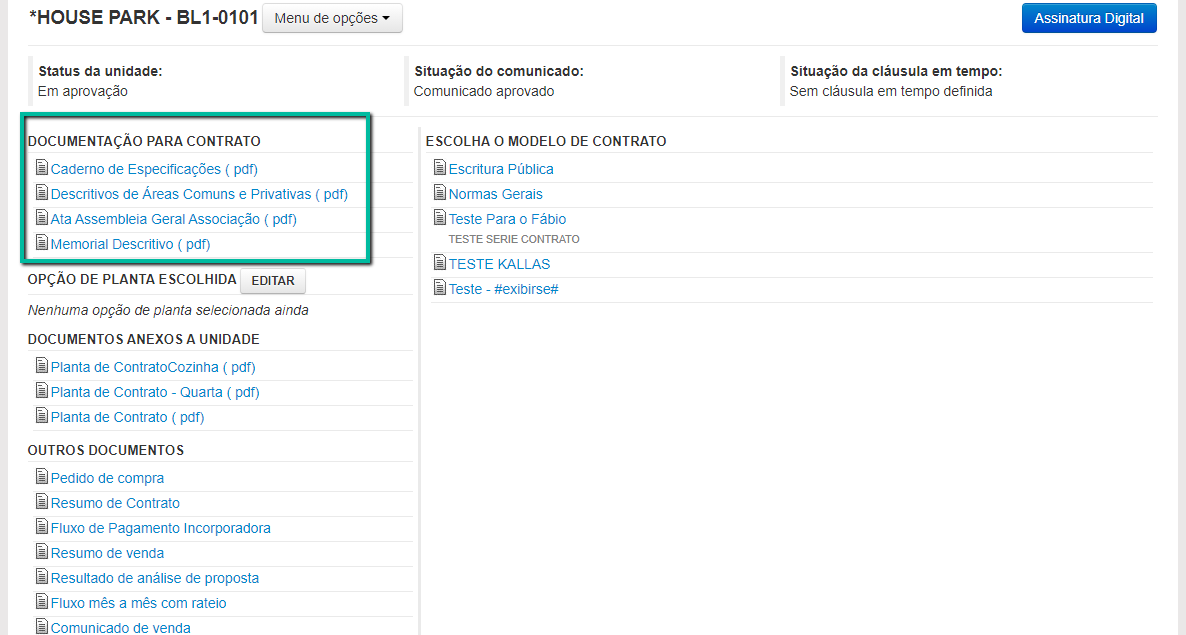Open Descritivos de Áreas Comuns e Privativas pdf

click(x=199, y=194)
